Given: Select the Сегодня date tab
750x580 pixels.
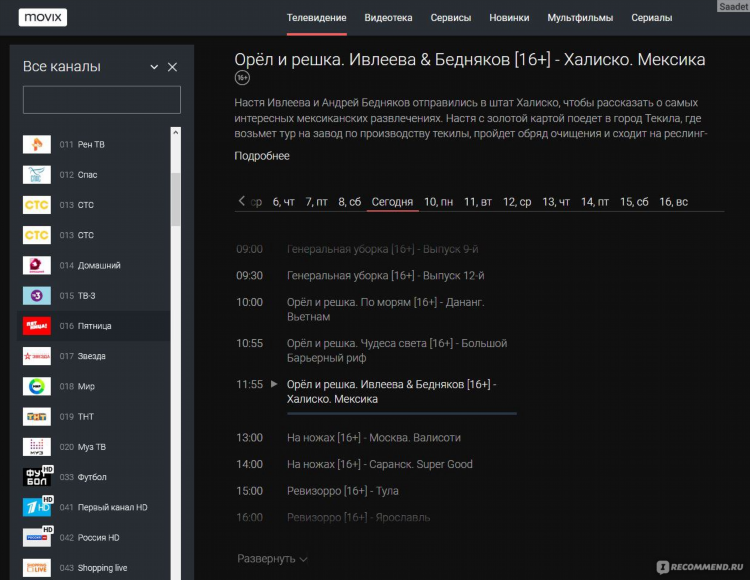Looking at the screenshot, I should pos(392,202).
